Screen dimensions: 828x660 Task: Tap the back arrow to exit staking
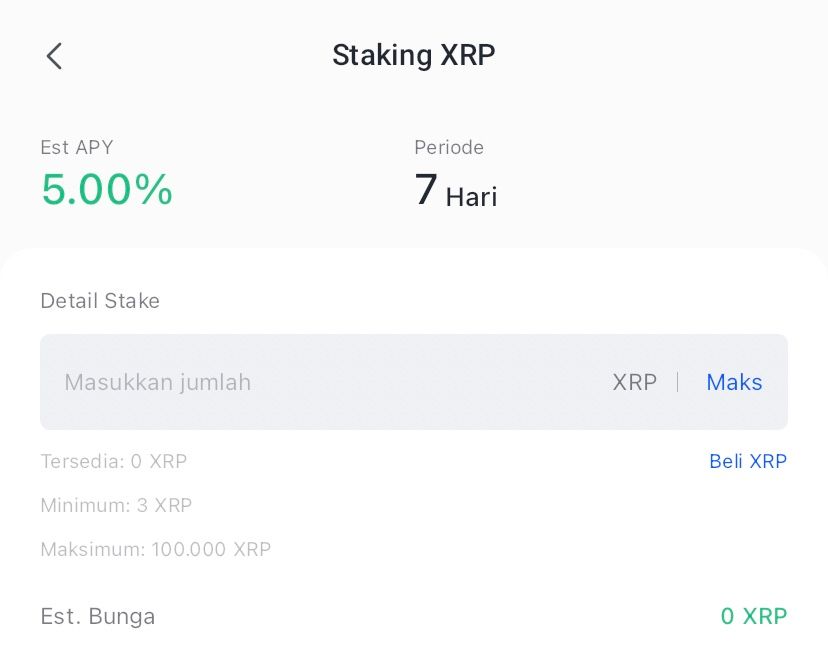click(x=54, y=56)
